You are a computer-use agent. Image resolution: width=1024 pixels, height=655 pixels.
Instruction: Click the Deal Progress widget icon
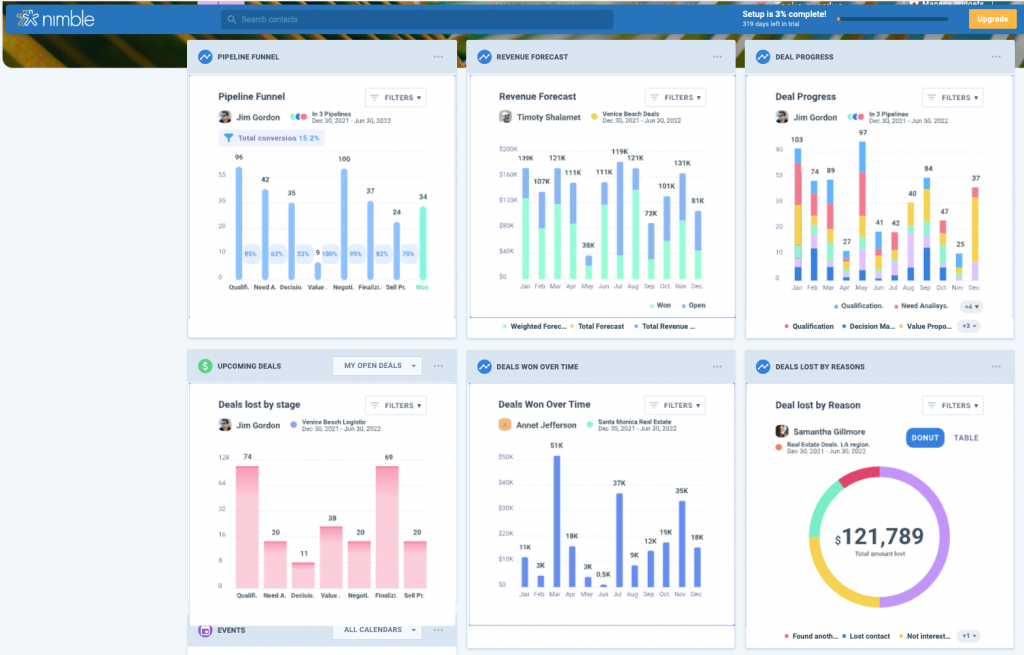pos(761,57)
